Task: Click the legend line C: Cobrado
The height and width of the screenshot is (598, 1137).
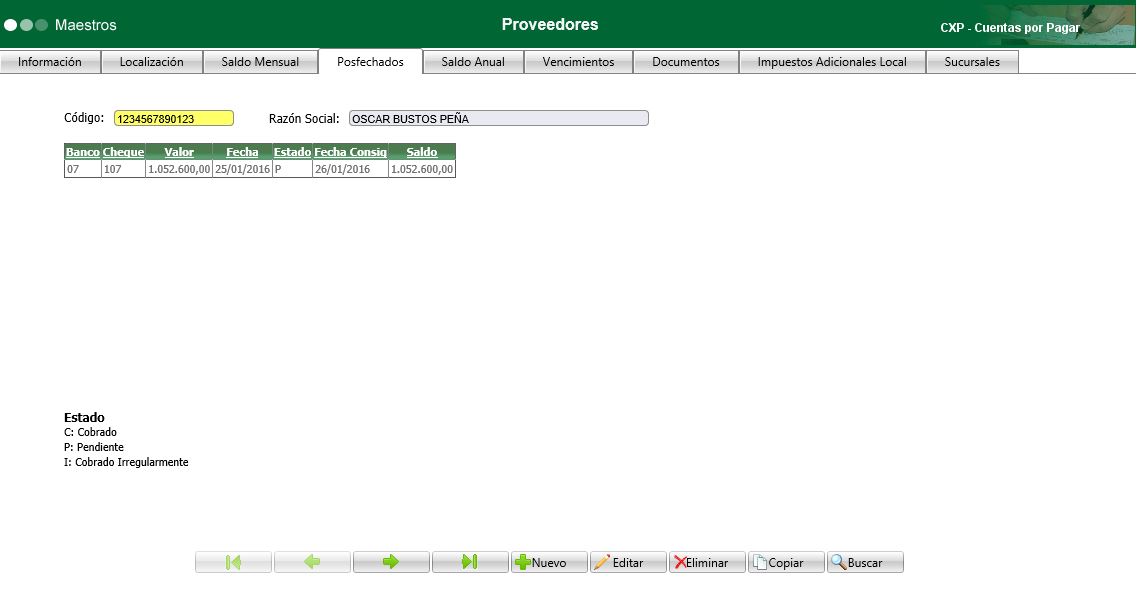Action: pos(91,432)
